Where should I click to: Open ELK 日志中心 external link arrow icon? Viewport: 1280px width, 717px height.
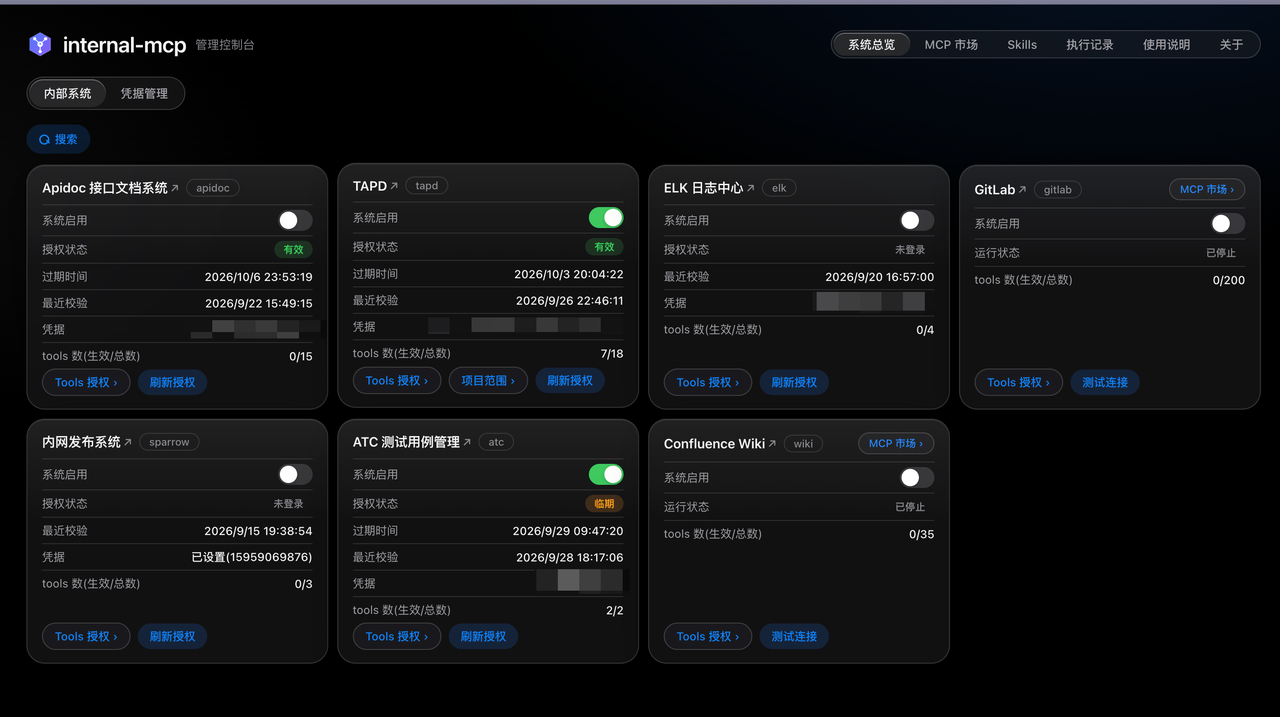point(751,188)
